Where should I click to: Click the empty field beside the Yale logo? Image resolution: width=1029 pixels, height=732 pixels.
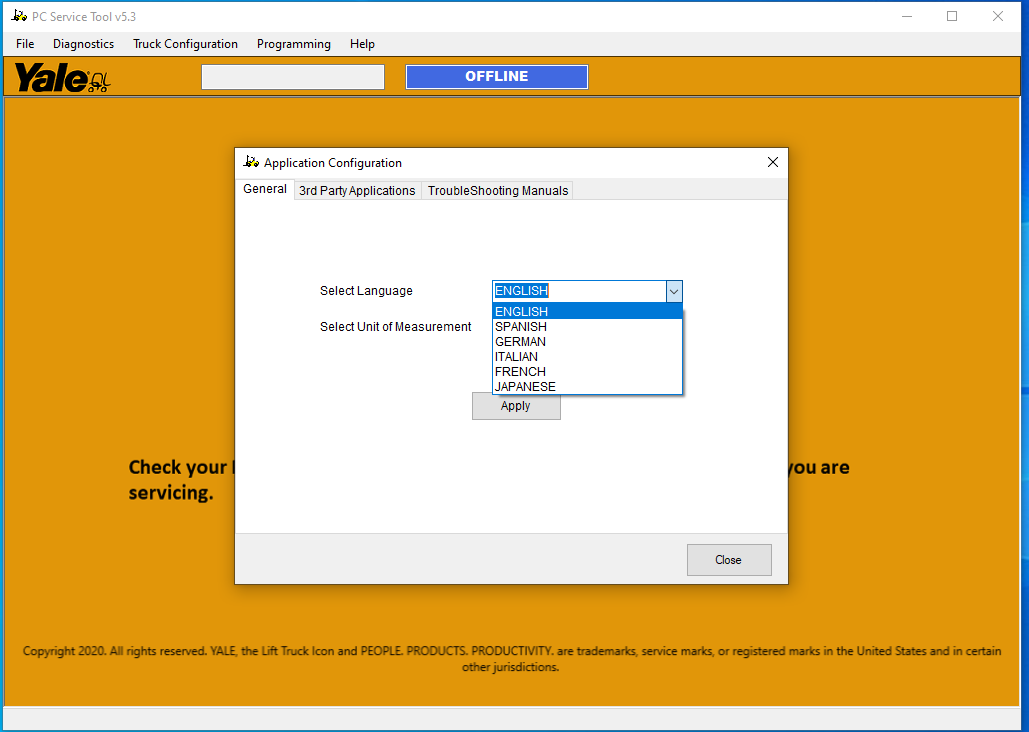click(292, 77)
